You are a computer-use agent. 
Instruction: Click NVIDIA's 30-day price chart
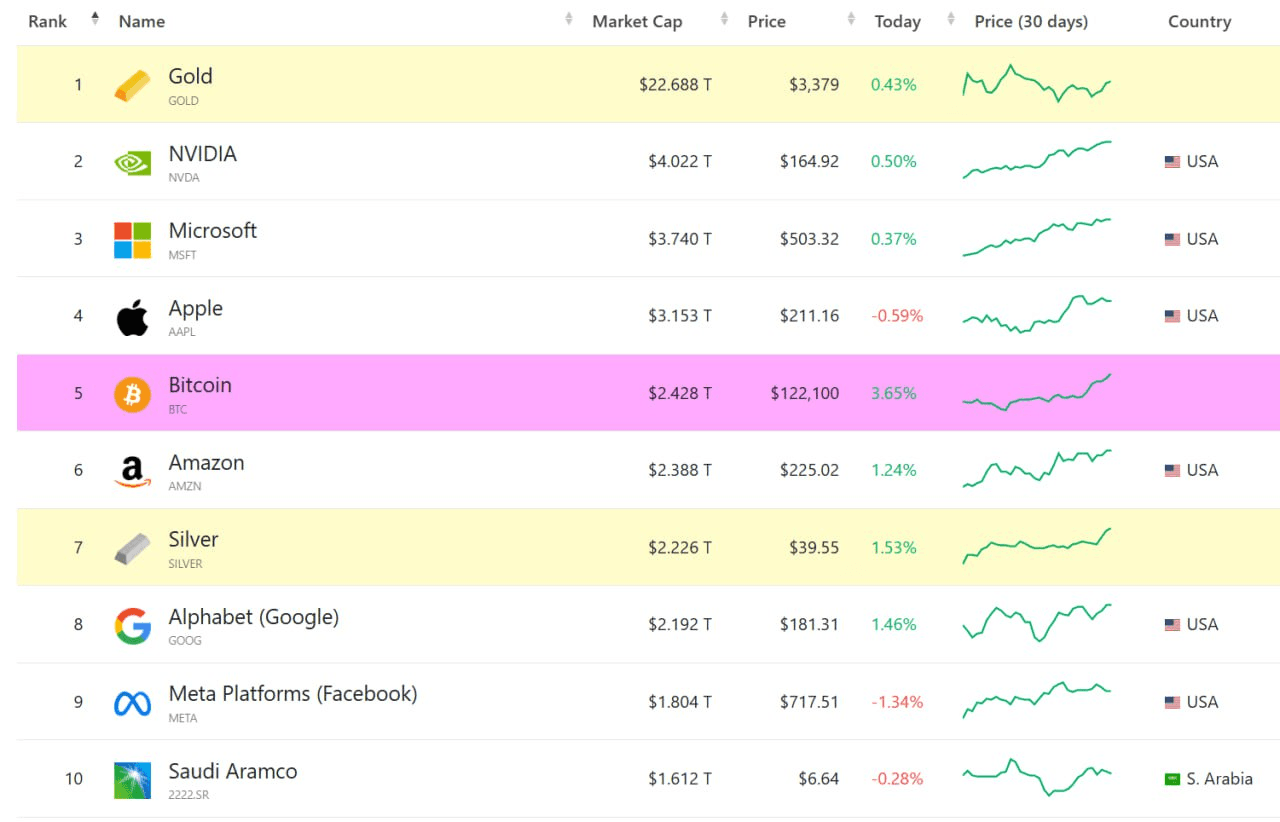(x=1037, y=160)
